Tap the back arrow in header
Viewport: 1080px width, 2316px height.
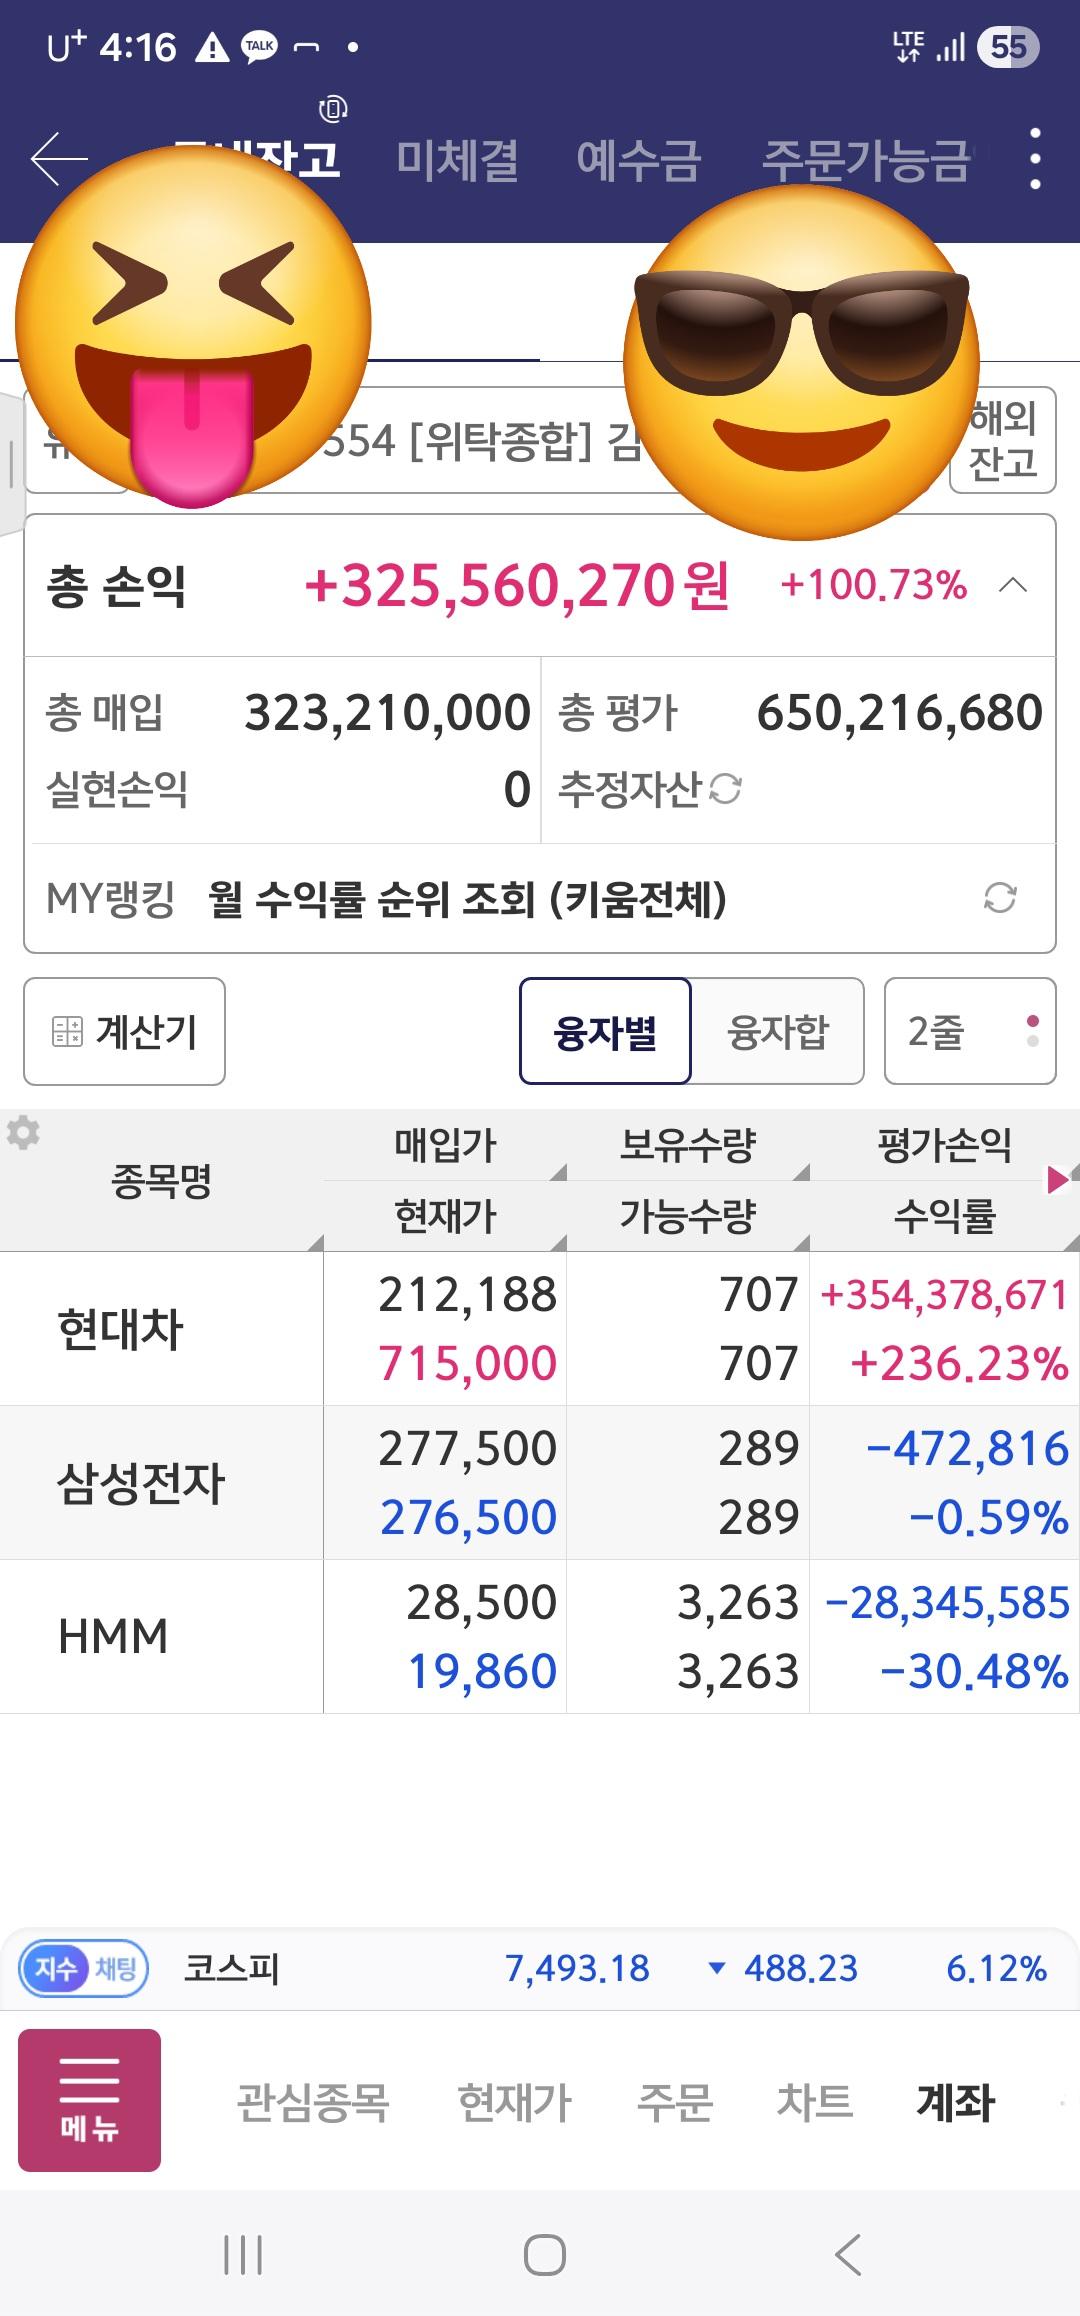coord(59,160)
